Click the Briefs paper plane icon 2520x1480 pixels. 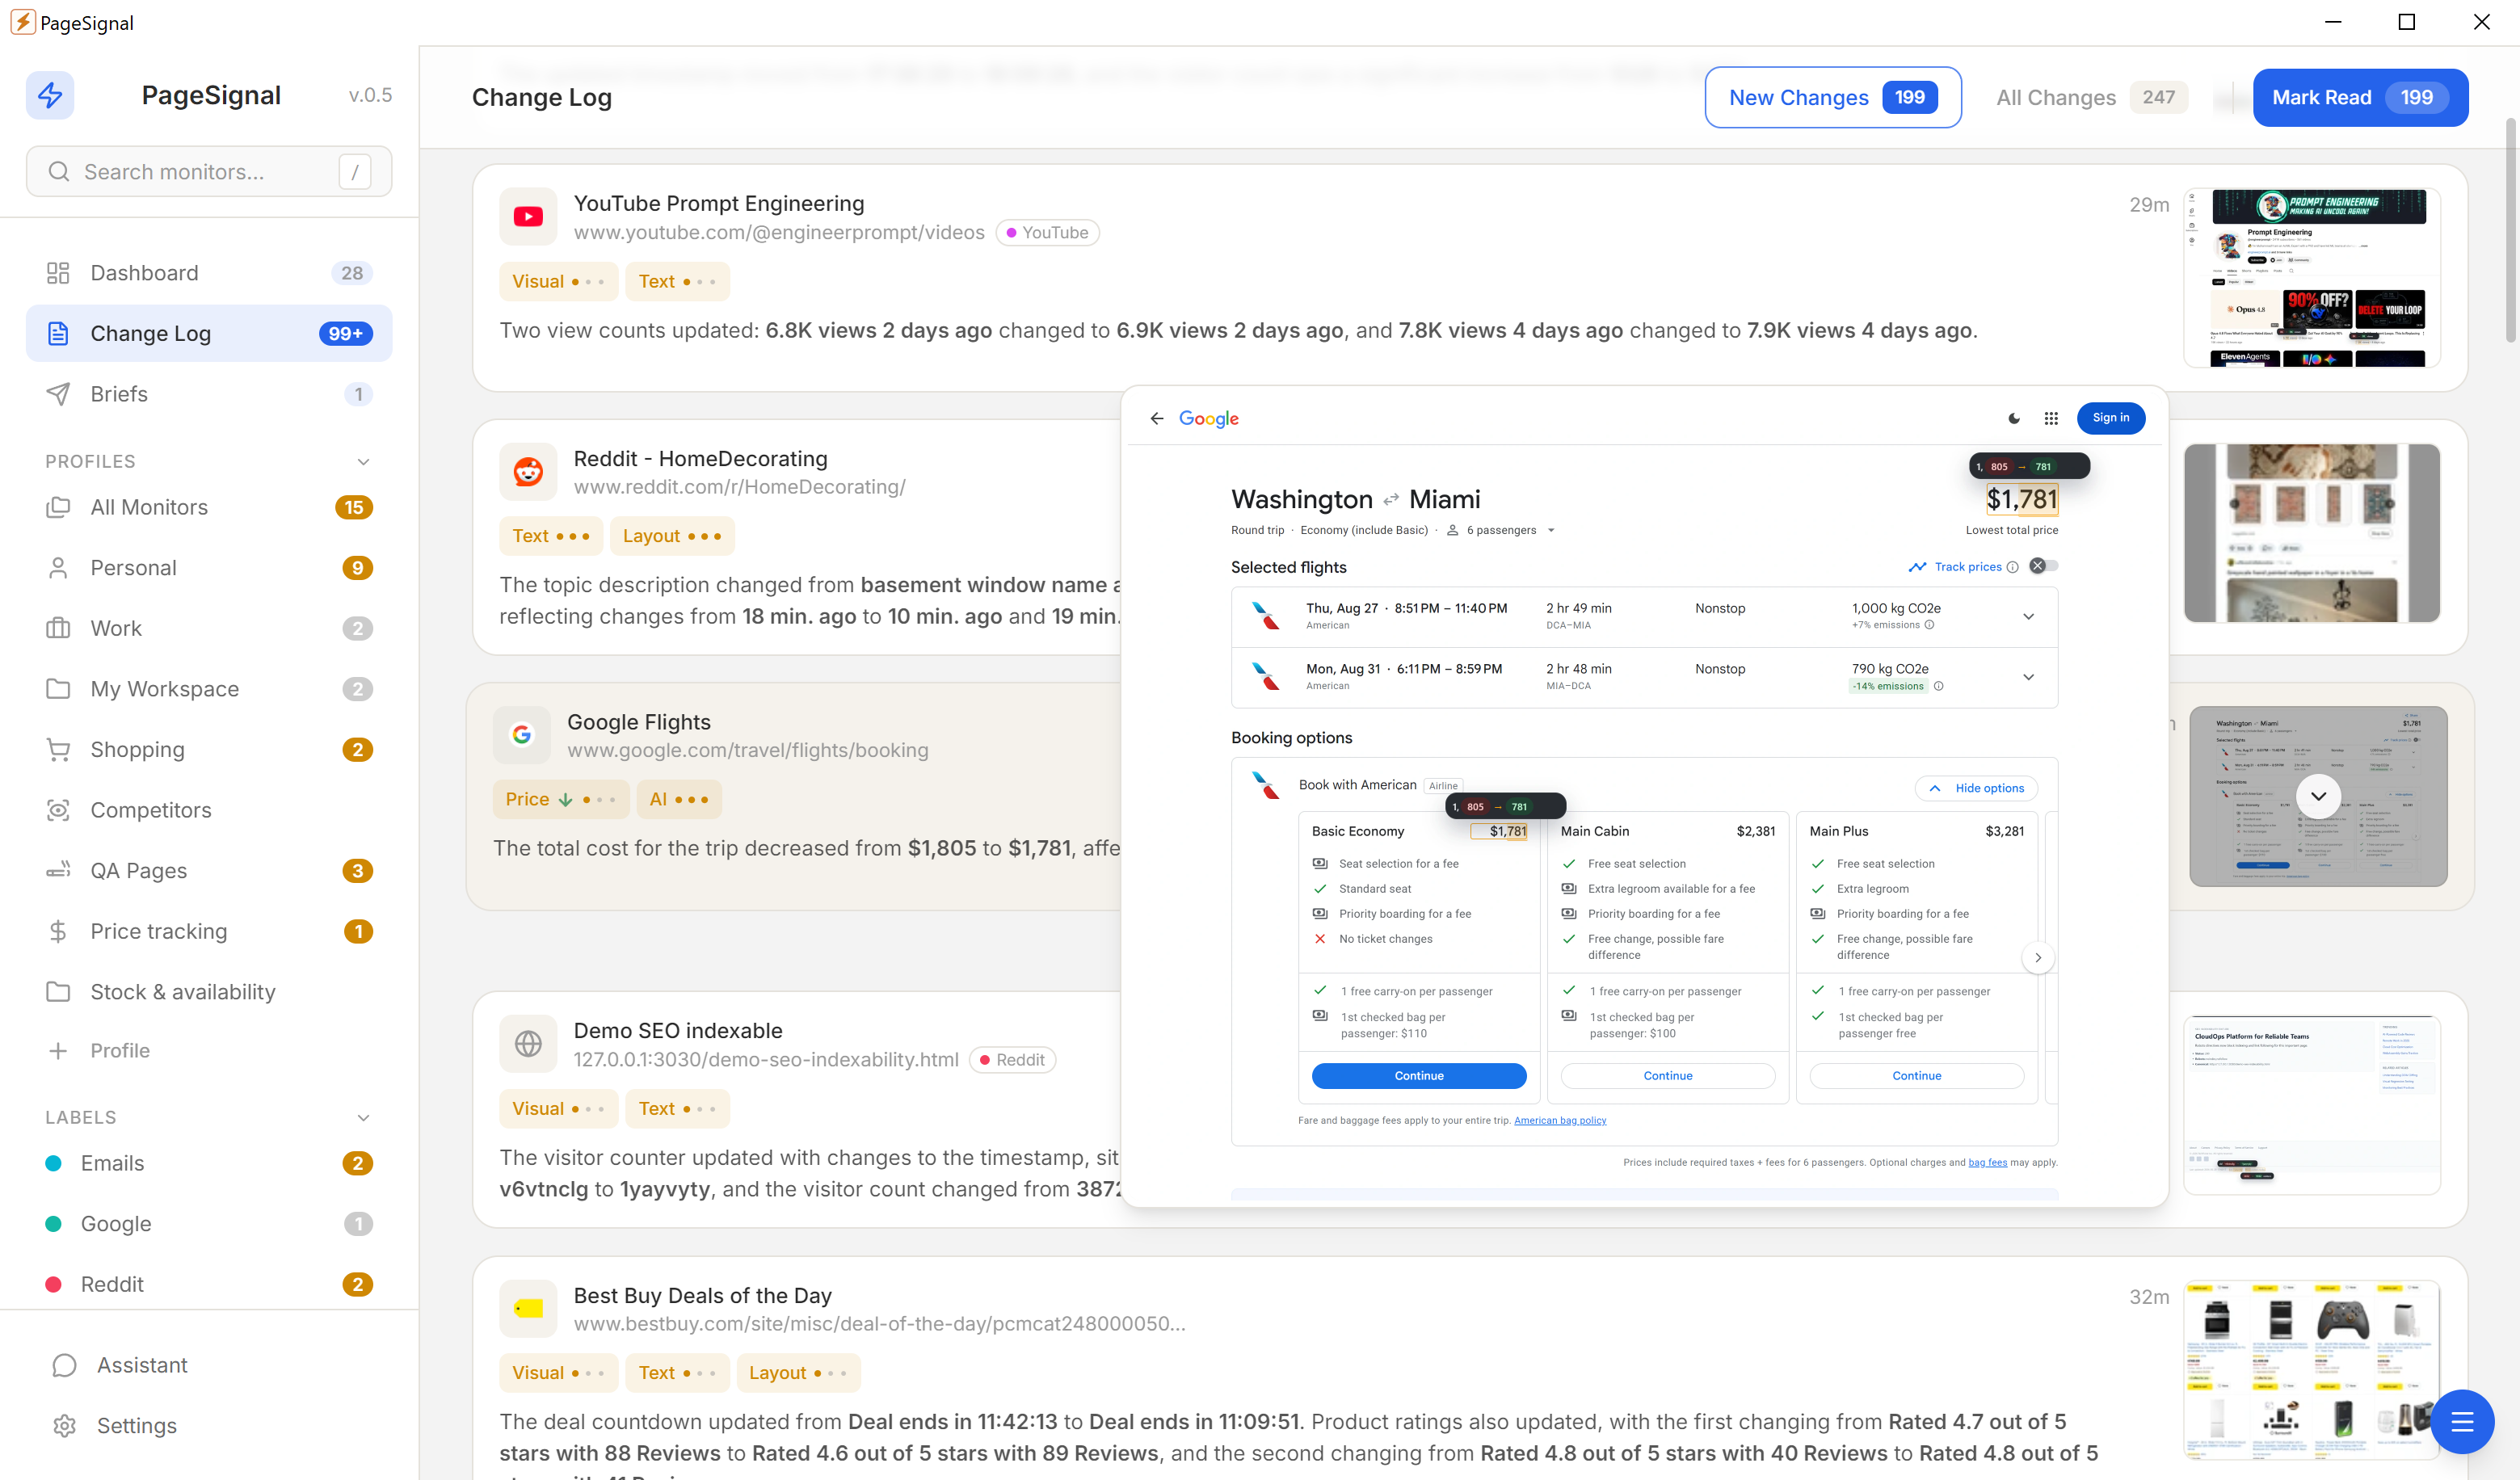click(58, 394)
